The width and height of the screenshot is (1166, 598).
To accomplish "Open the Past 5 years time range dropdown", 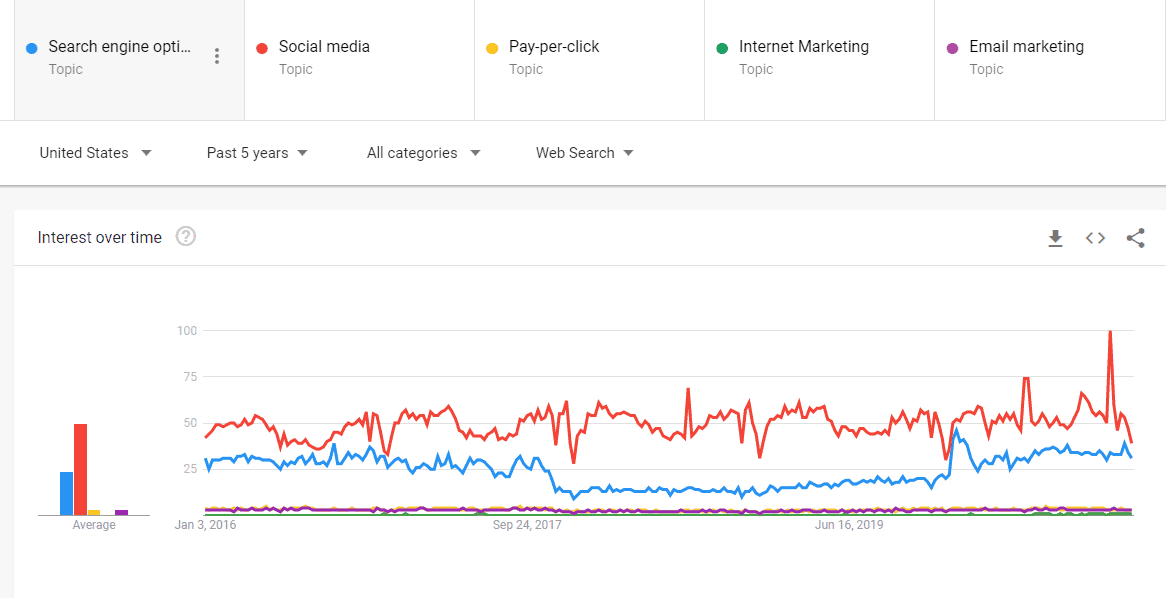I will coord(257,153).
